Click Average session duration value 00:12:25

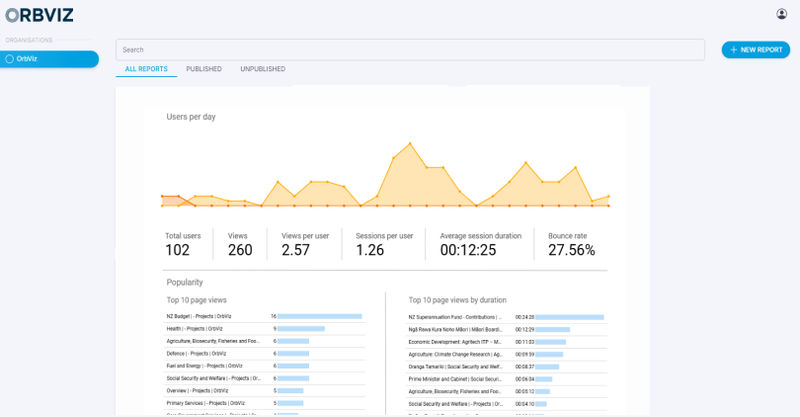click(x=468, y=250)
